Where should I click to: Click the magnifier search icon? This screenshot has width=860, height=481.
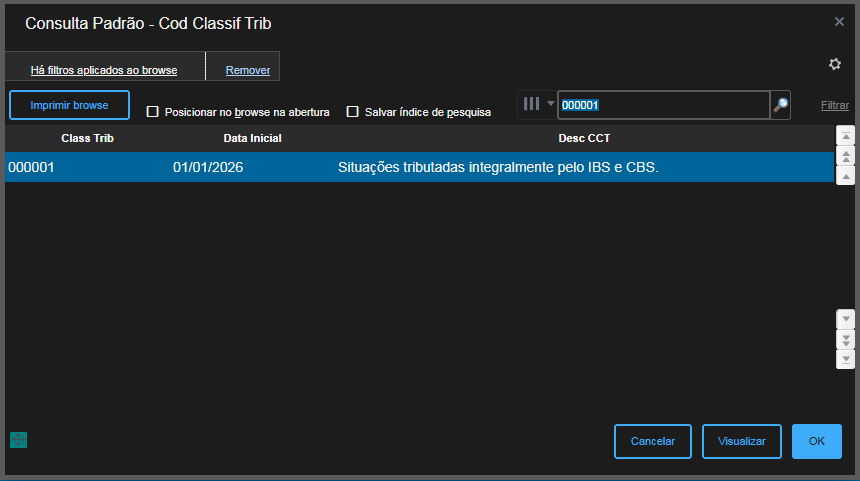780,105
